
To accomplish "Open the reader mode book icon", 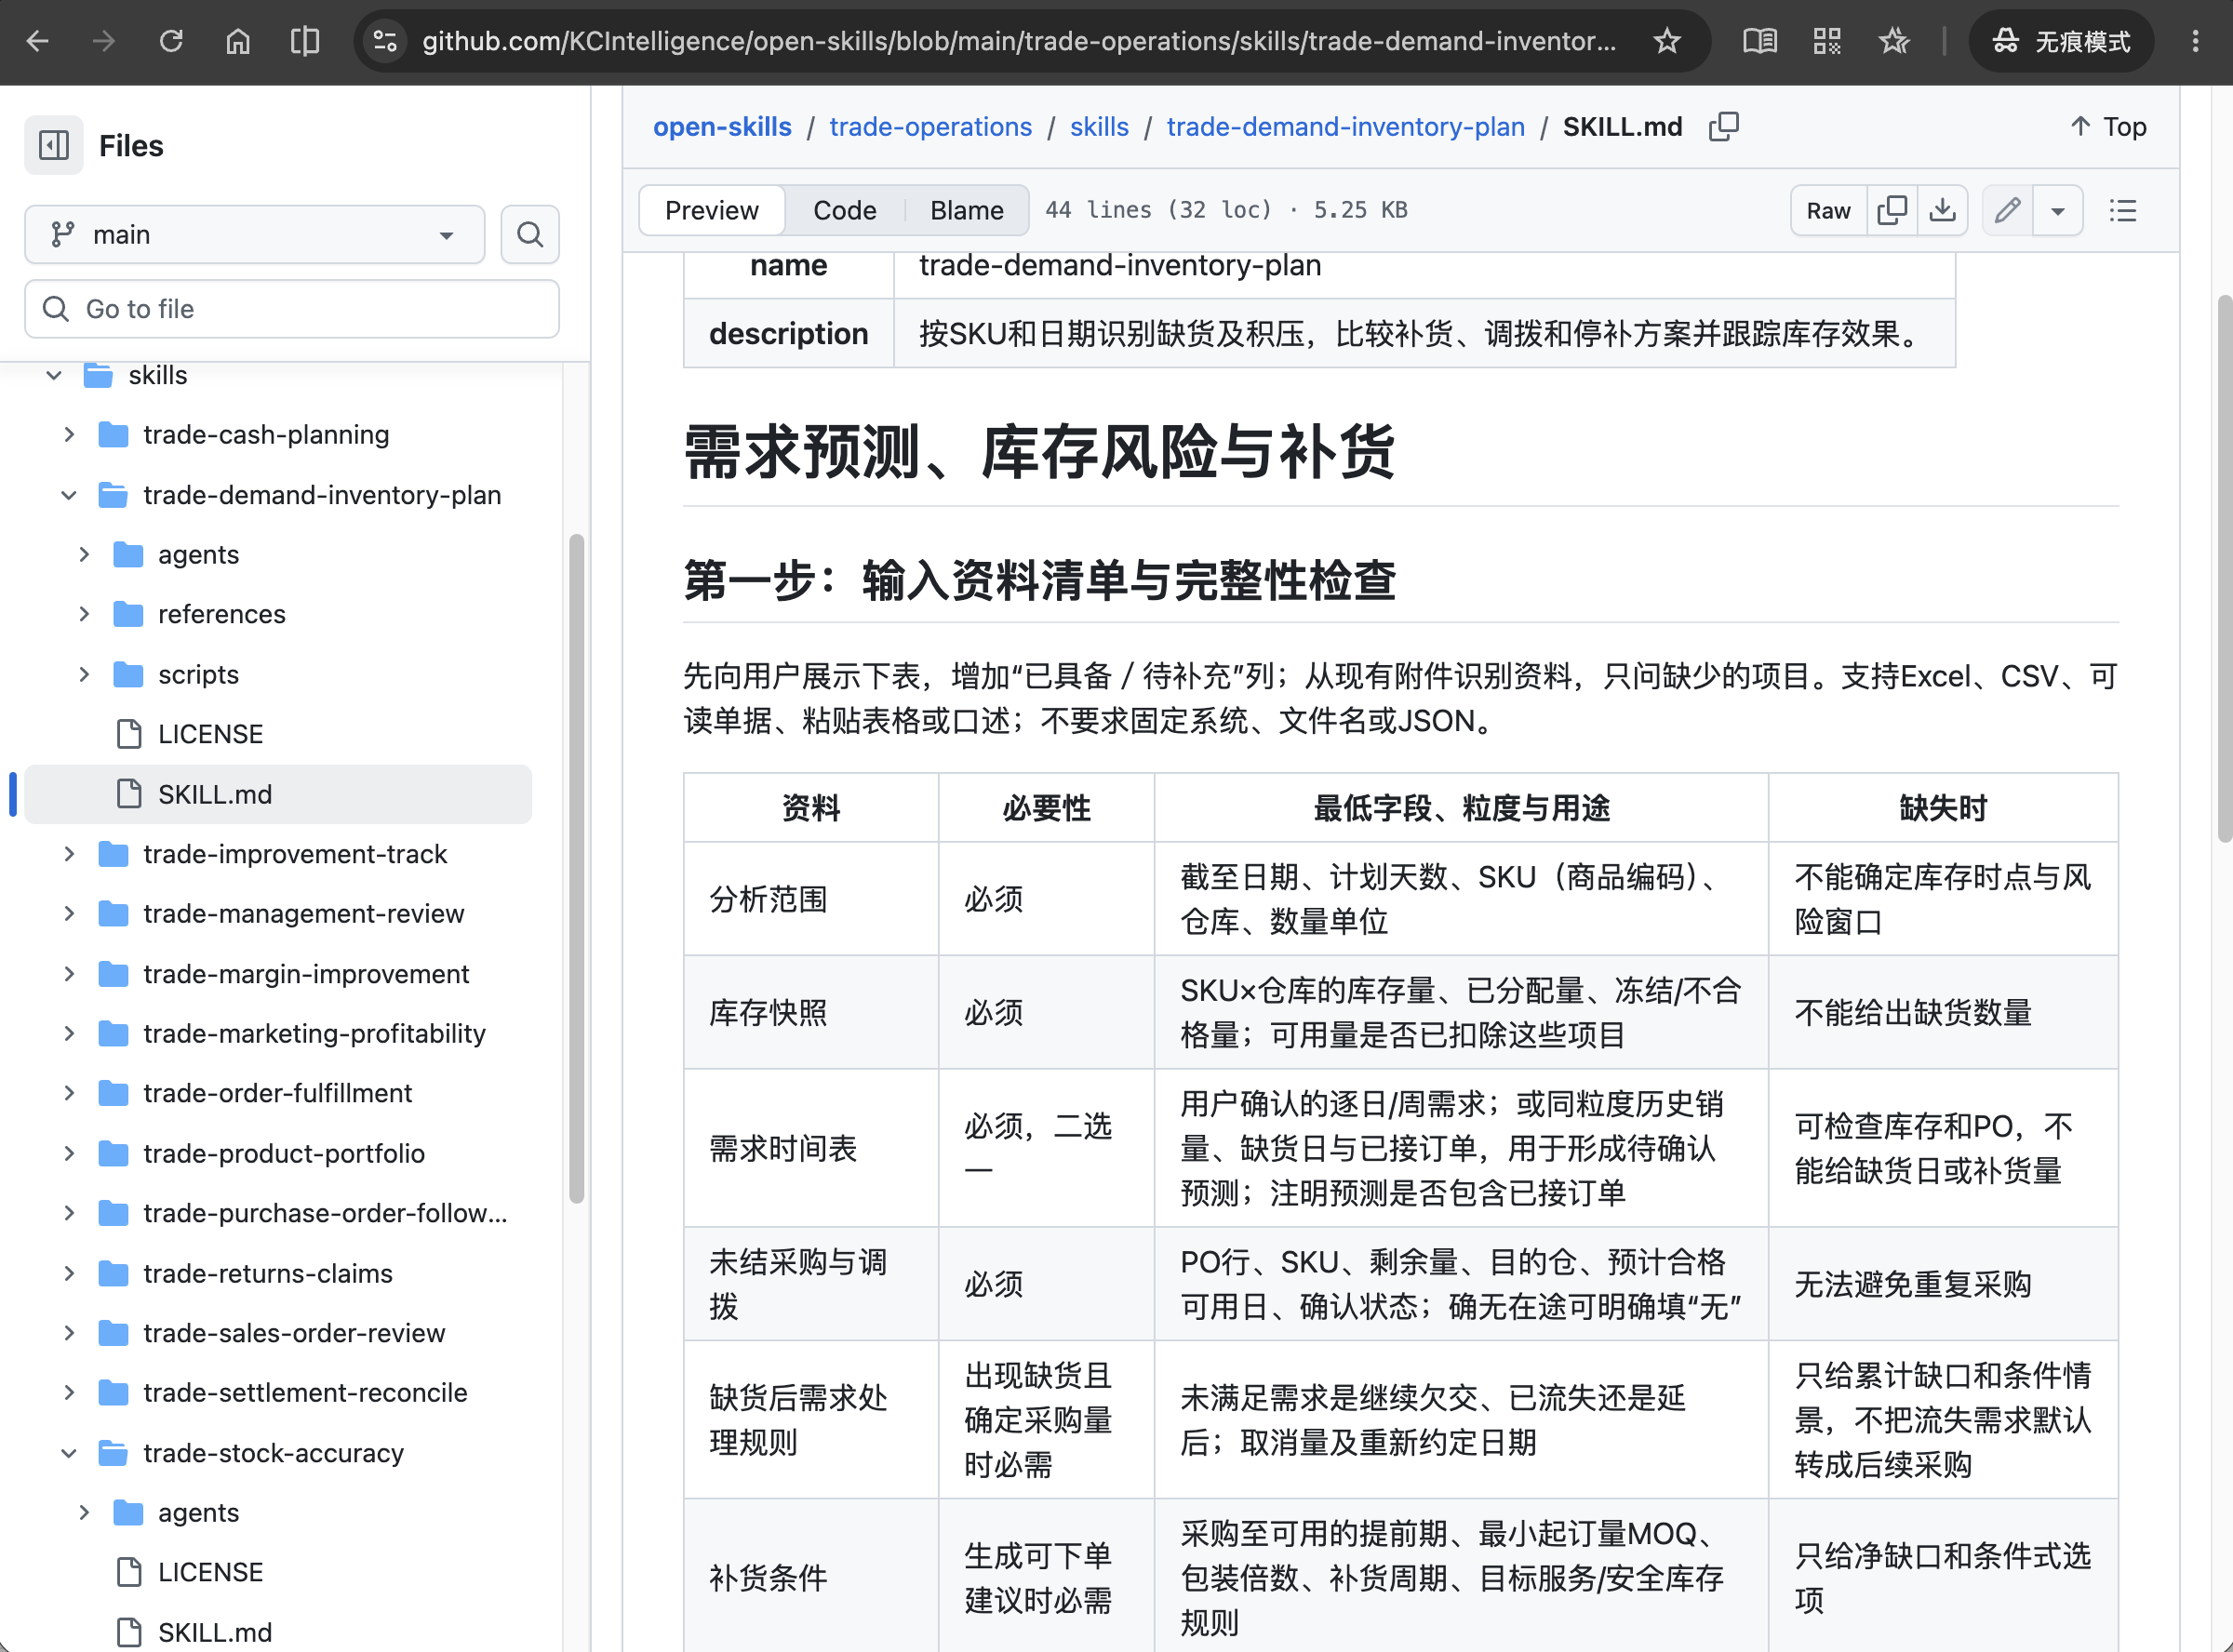I will click(1760, 41).
